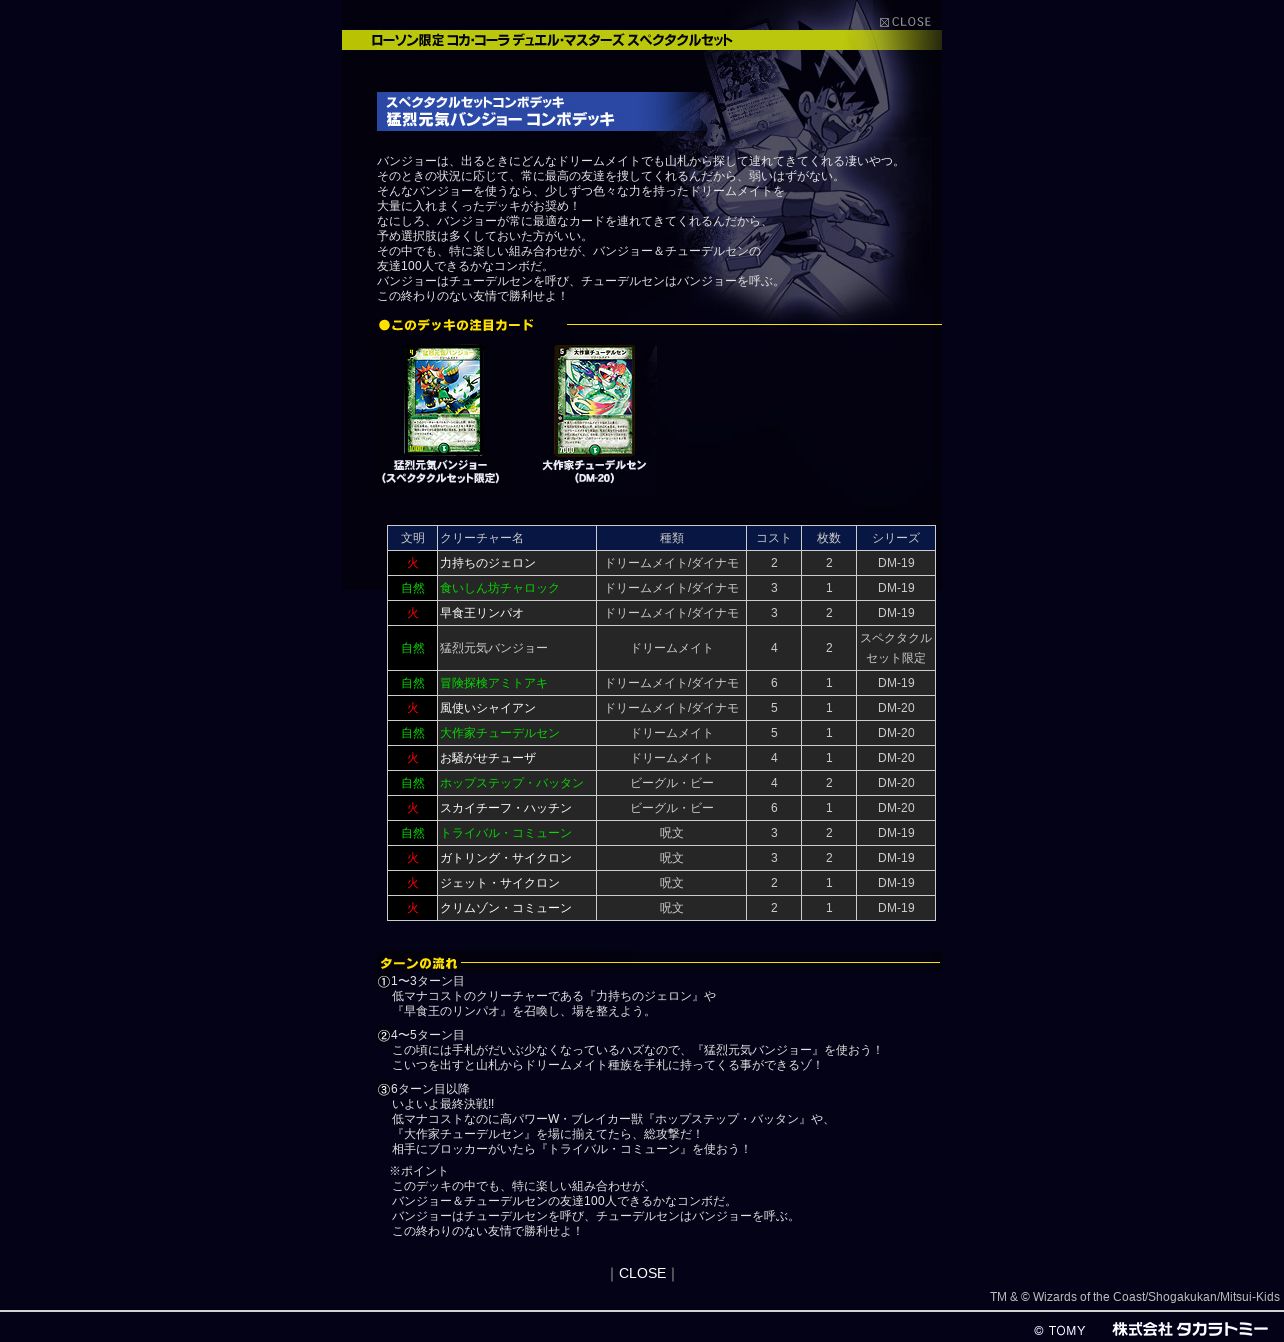Click the ターンの流れ section heading

coord(418,963)
